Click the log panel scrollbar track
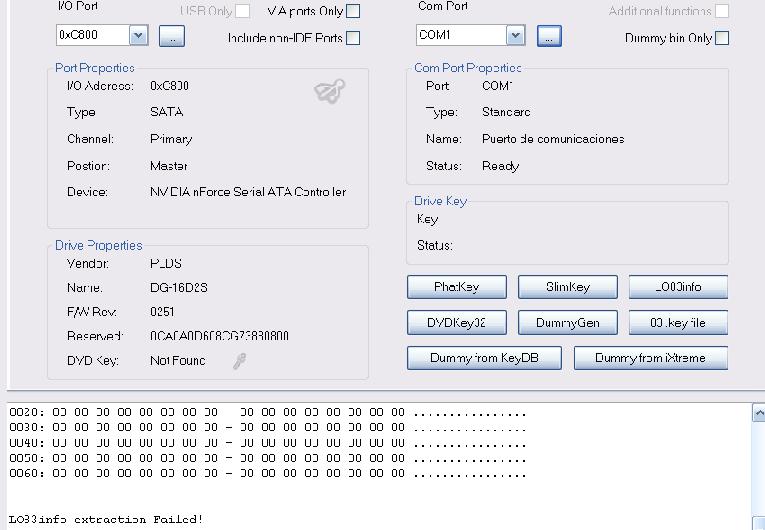This screenshot has height=530, width=765. 759,469
